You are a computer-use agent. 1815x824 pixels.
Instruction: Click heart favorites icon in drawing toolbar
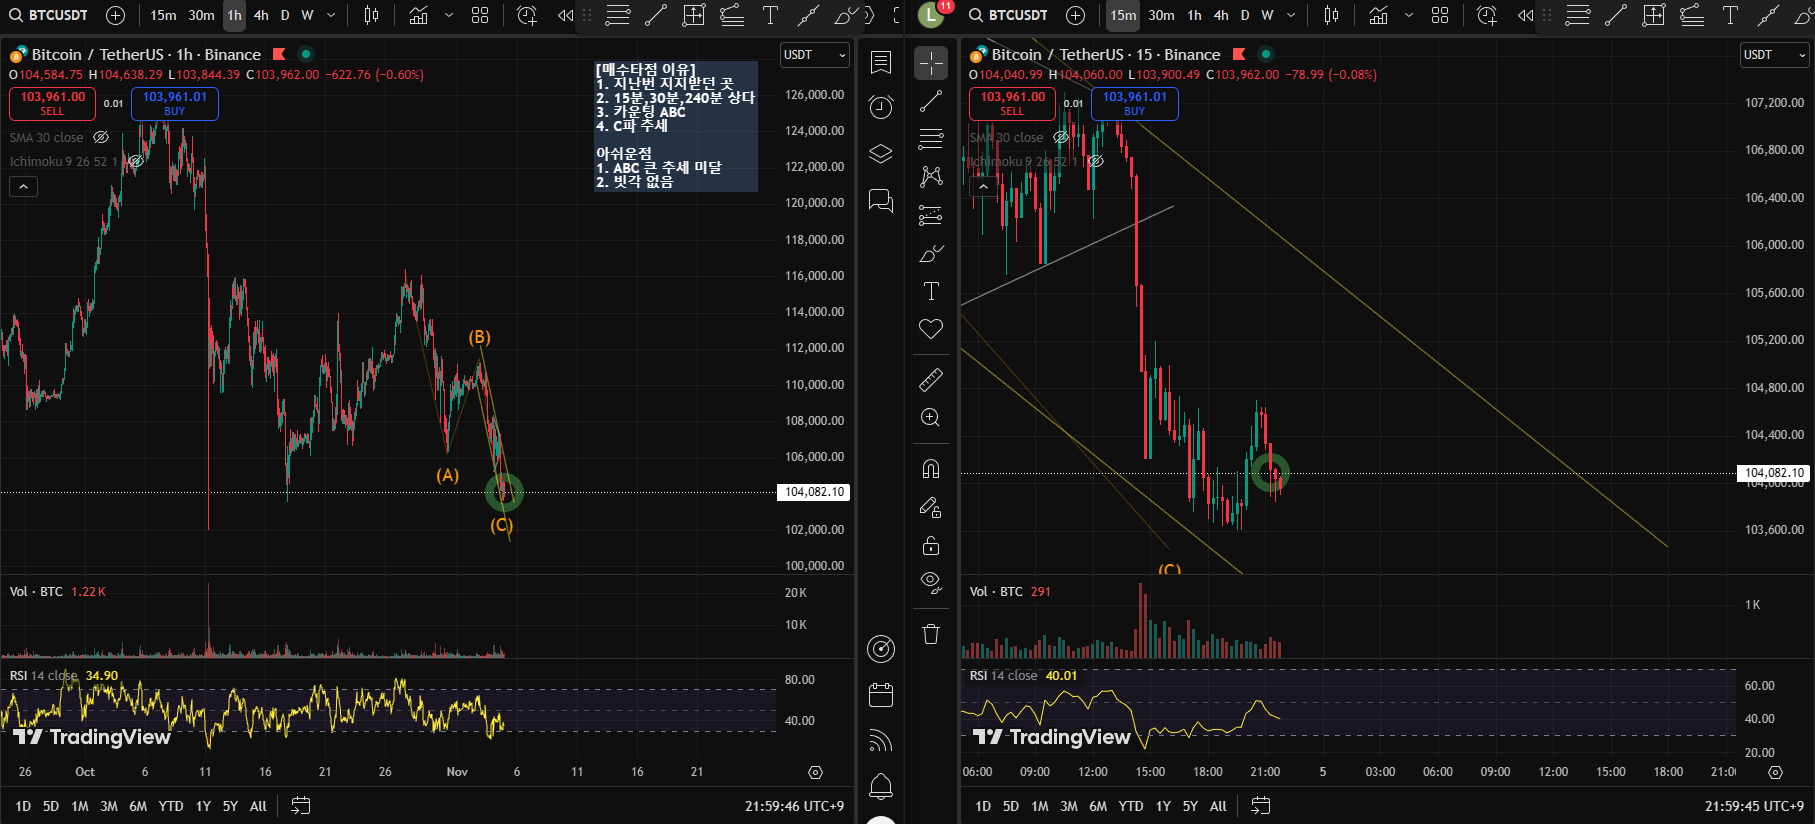(931, 329)
